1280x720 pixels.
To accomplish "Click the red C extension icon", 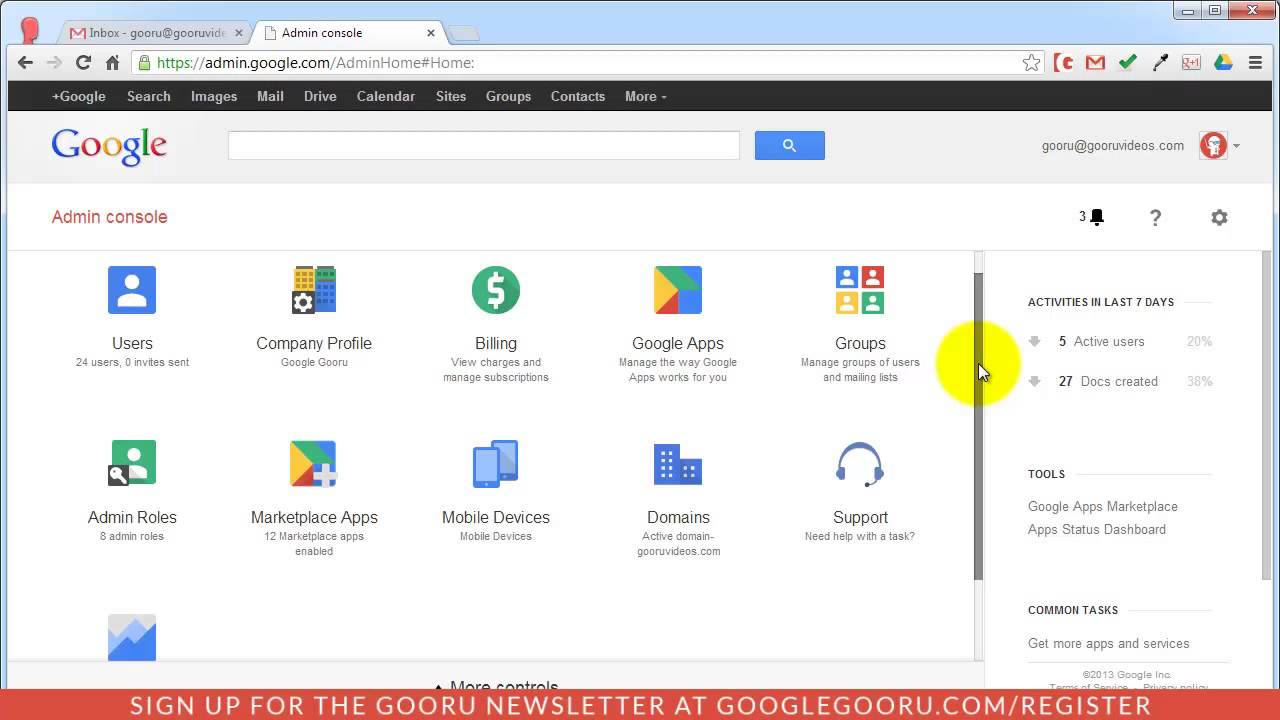I will point(1064,62).
